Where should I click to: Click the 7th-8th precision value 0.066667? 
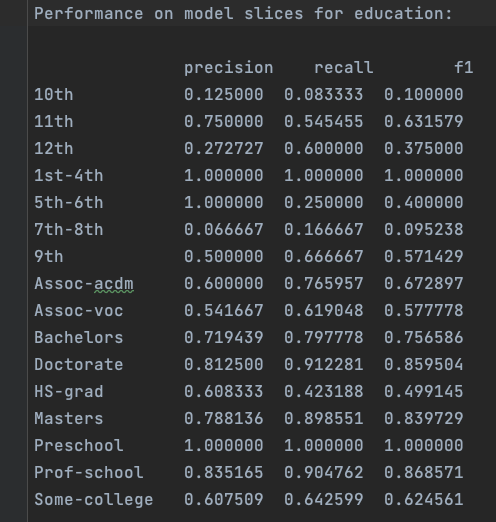coord(224,230)
